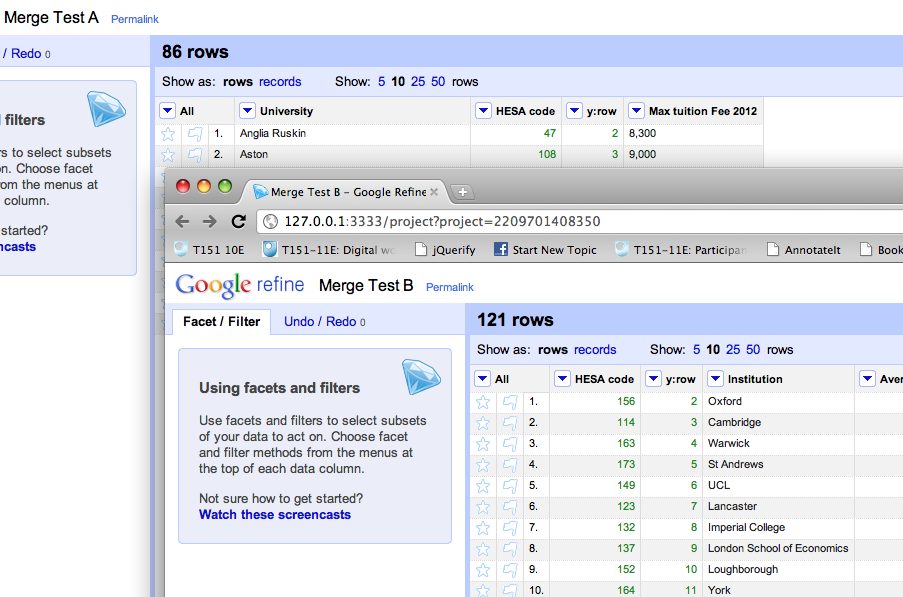The width and height of the screenshot is (903, 597).
Task: Star the Cambridge row
Action: 483,423
